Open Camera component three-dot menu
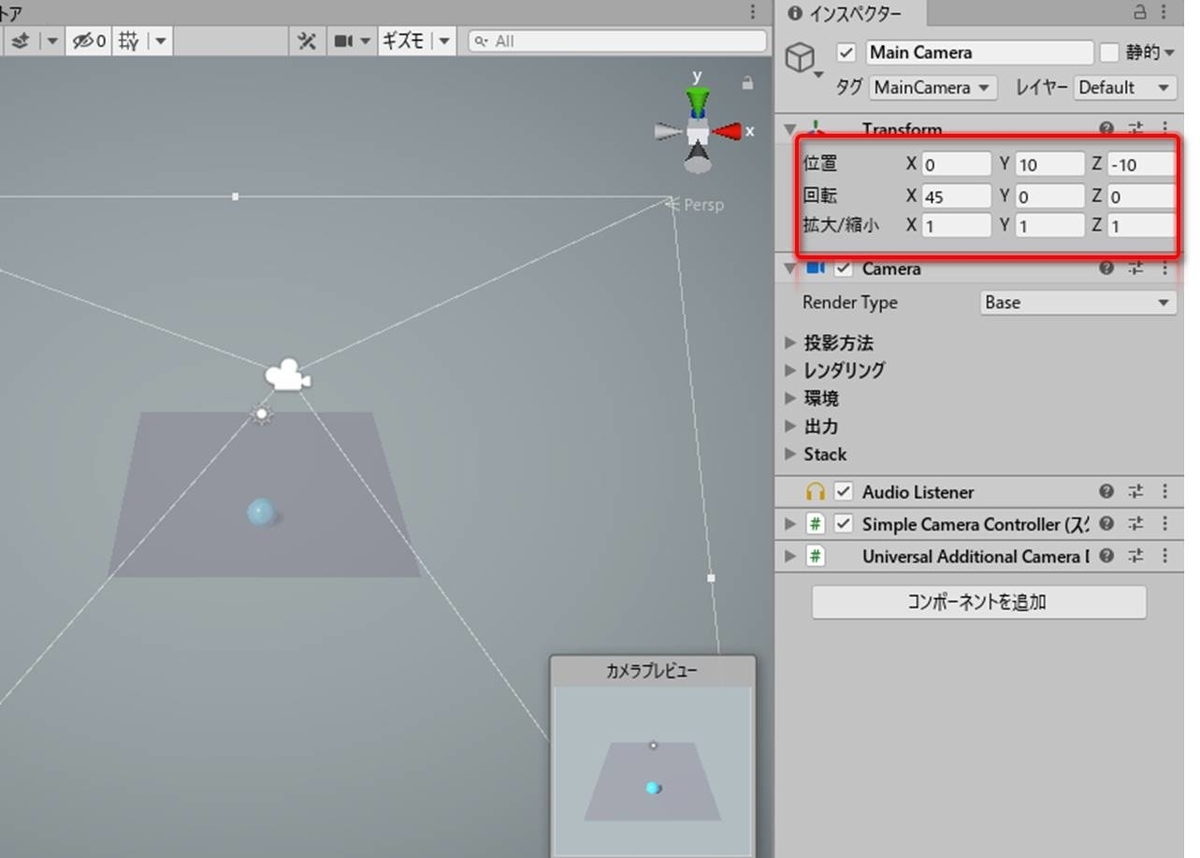This screenshot has height=858, width=1200. 1165,268
